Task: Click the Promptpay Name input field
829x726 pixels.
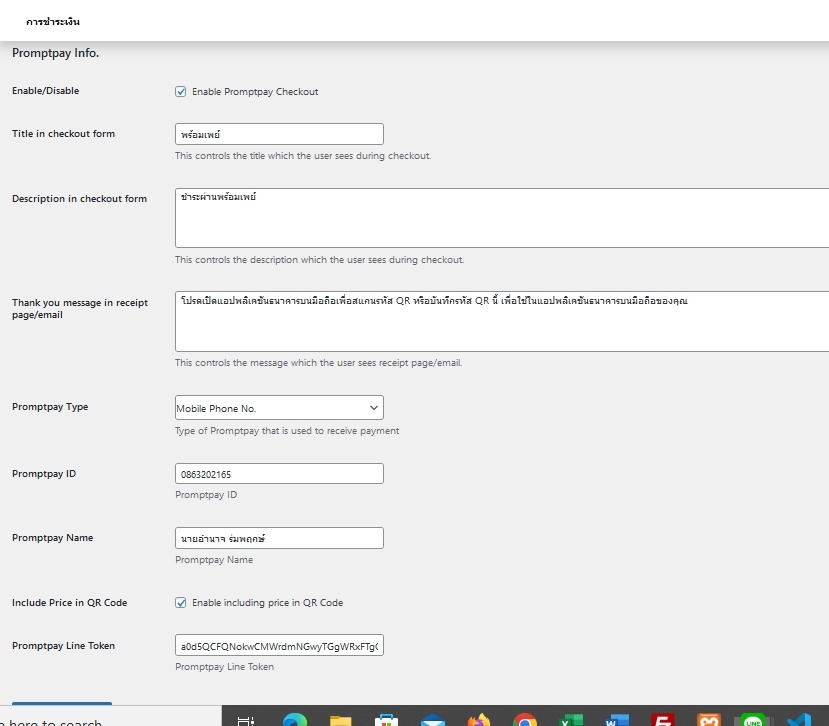Action: pyautogui.click(x=279, y=538)
